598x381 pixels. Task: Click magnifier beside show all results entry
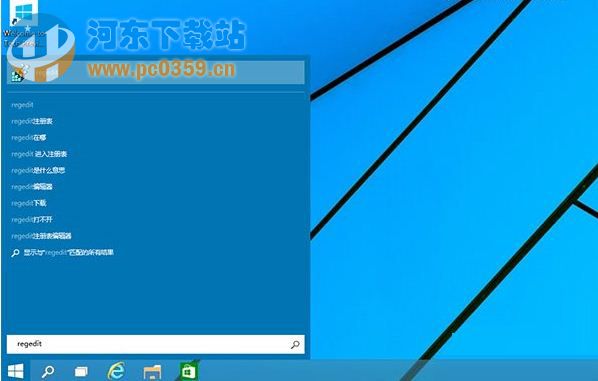coord(15,252)
